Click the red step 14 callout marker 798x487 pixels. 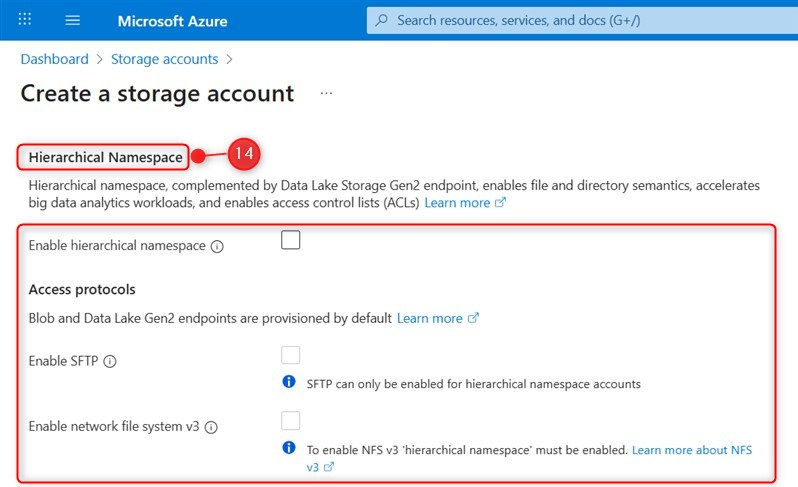click(243, 155)
